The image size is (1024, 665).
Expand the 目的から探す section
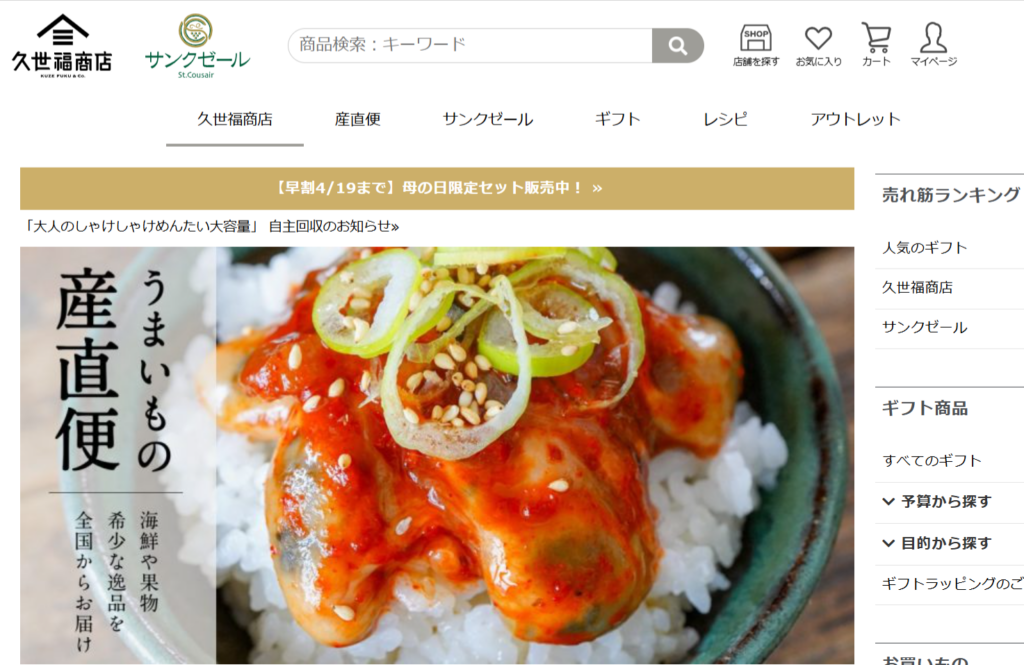(x=949, y=543)
